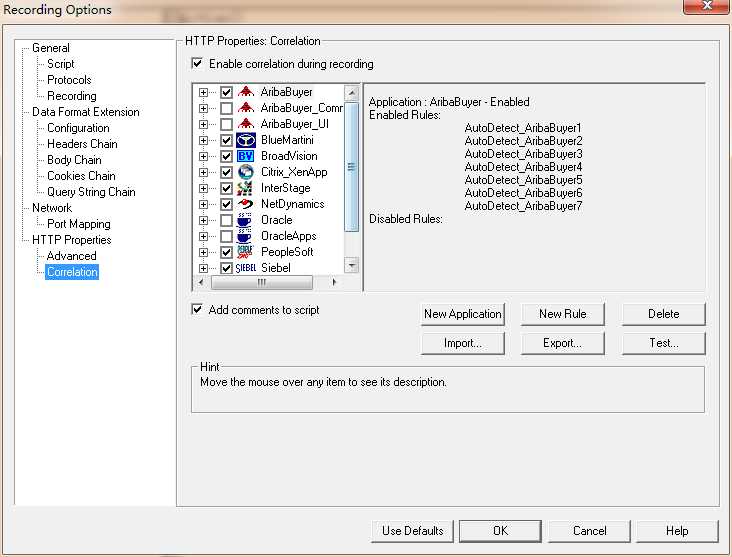Uncheck the BroadVision checkbox
Screen dimensions: 732x557
pos(226,156)
